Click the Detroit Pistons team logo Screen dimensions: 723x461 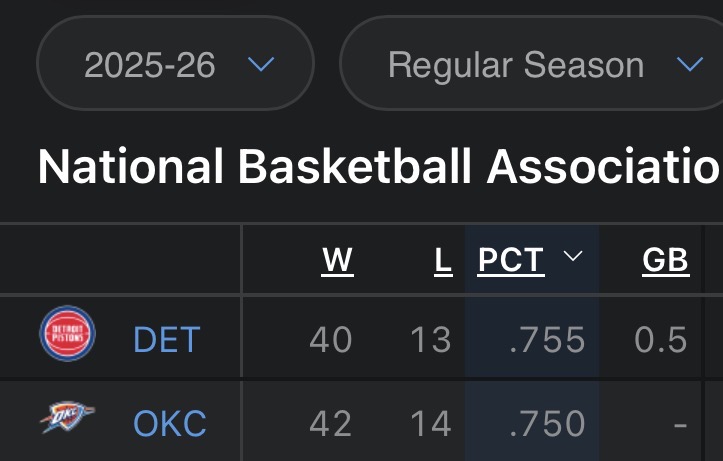tap(67, 335)
